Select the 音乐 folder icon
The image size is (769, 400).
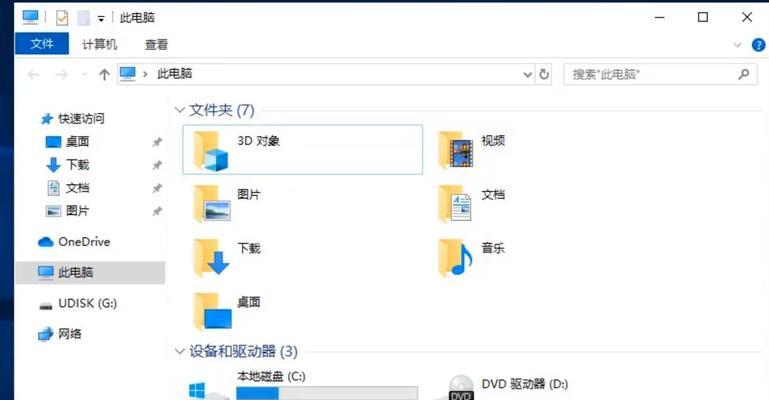coord(455,257)
